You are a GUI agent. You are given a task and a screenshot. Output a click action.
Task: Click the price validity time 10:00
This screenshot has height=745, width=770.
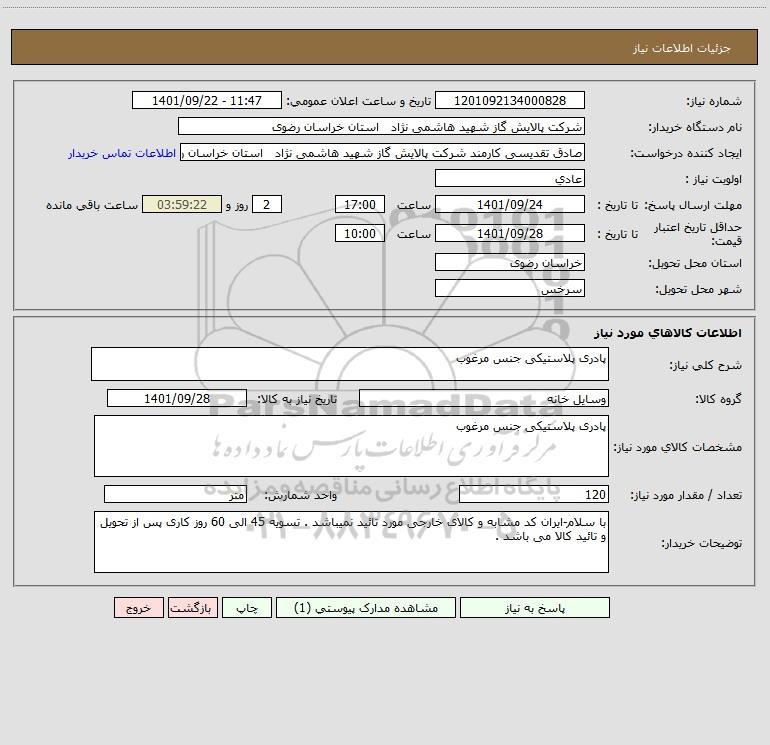point(359,233)
